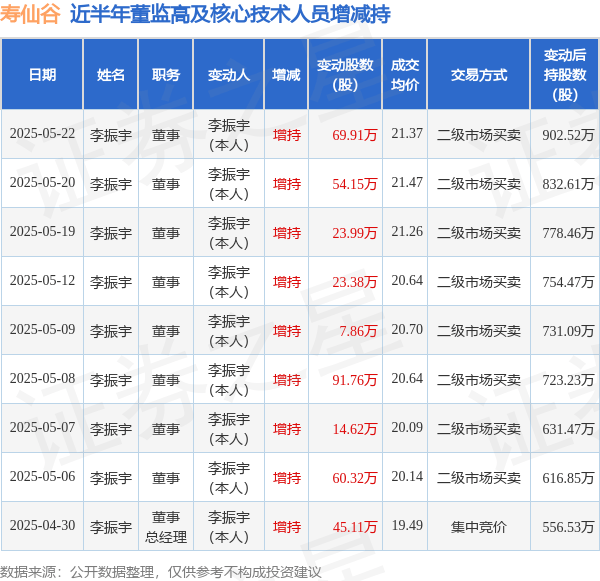This screenshot has width=600, height=581.
Task: Click the date cell 2025-05-12
Action: pyautogui.click(x=42, y=281)
